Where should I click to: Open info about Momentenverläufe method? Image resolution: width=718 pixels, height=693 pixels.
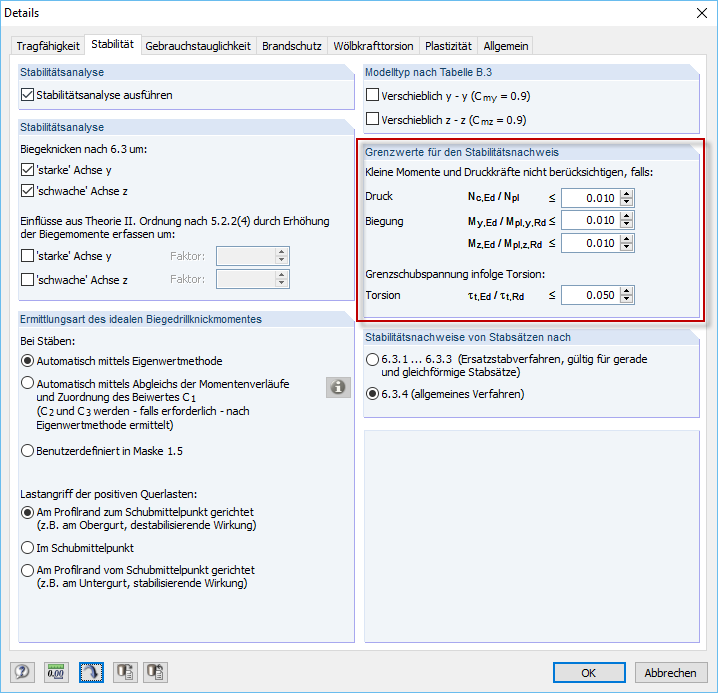tap(338, 387)
